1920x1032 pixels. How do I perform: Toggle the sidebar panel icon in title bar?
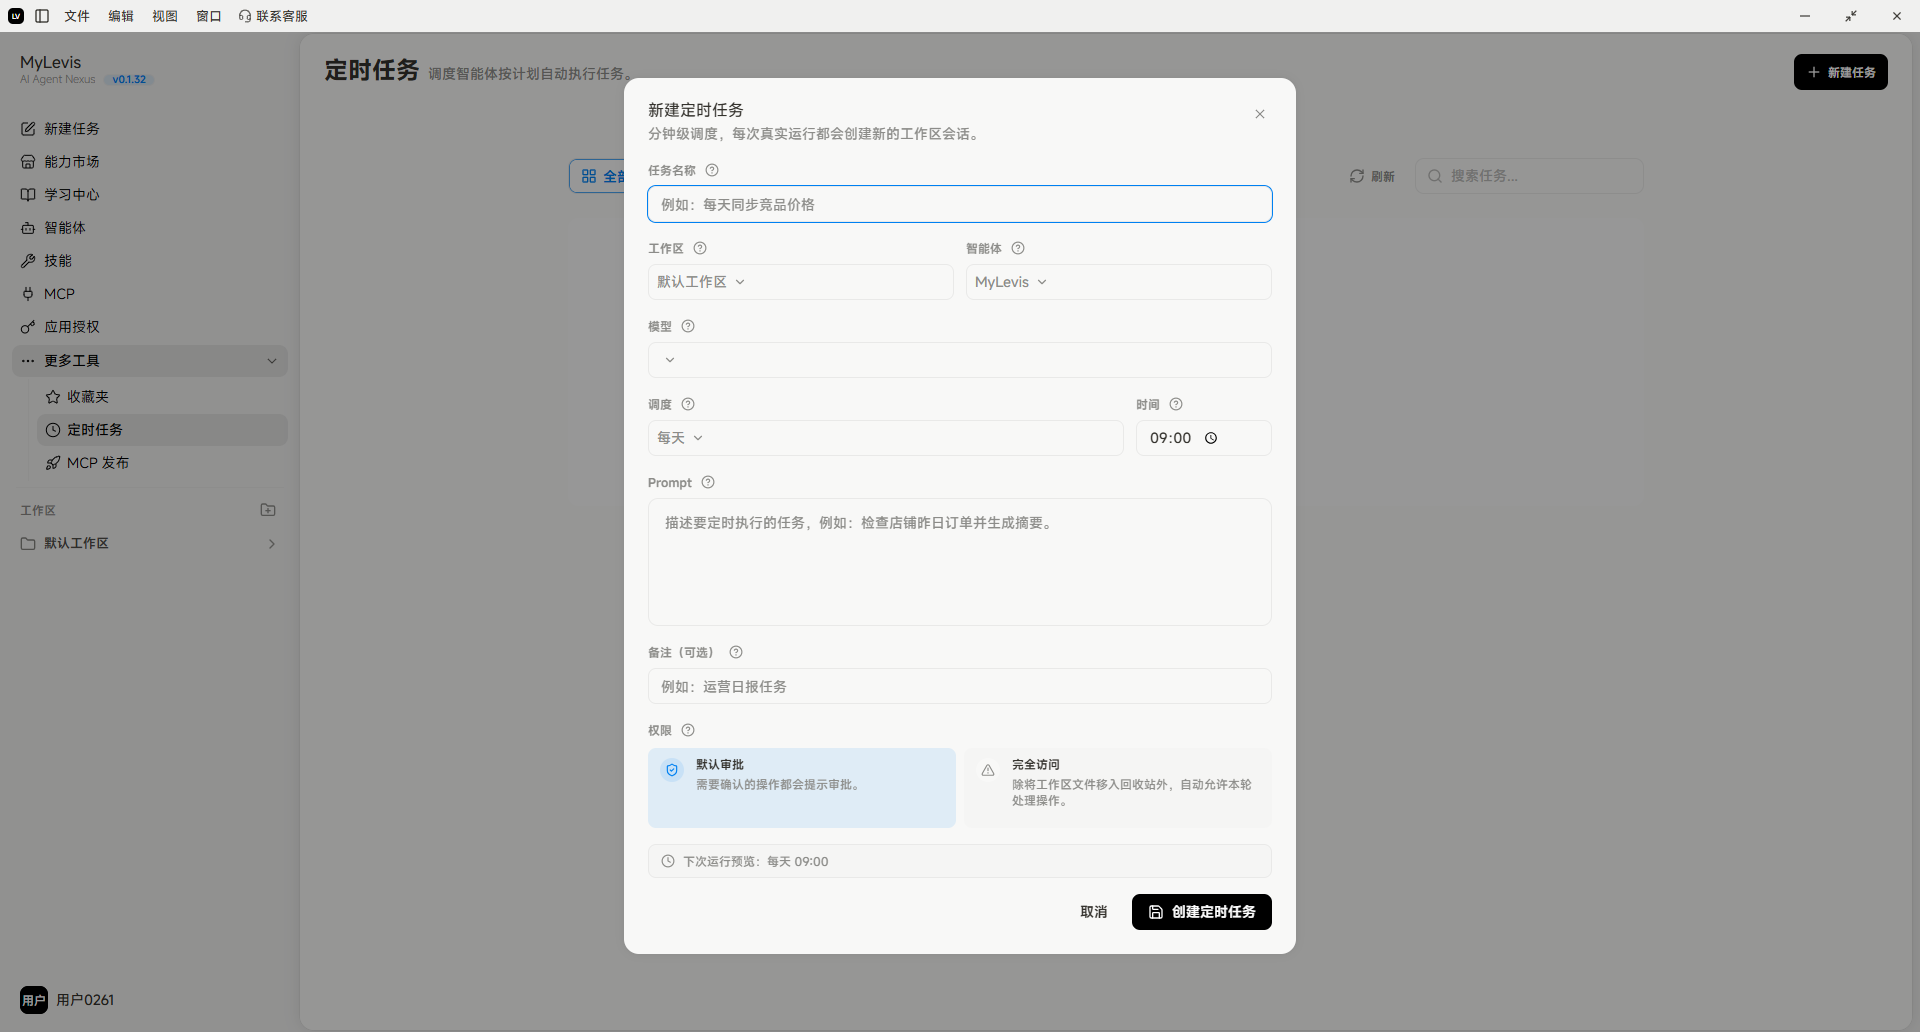coord(42,16)
